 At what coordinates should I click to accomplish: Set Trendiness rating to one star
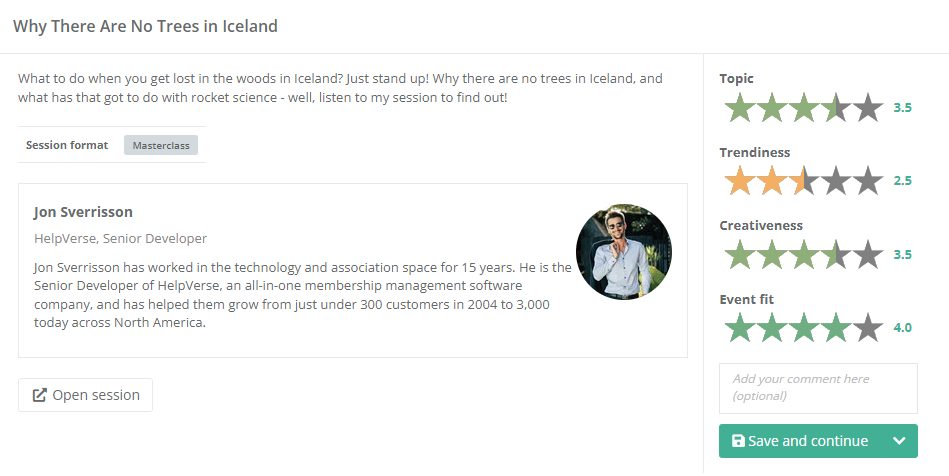pos(739,181)
